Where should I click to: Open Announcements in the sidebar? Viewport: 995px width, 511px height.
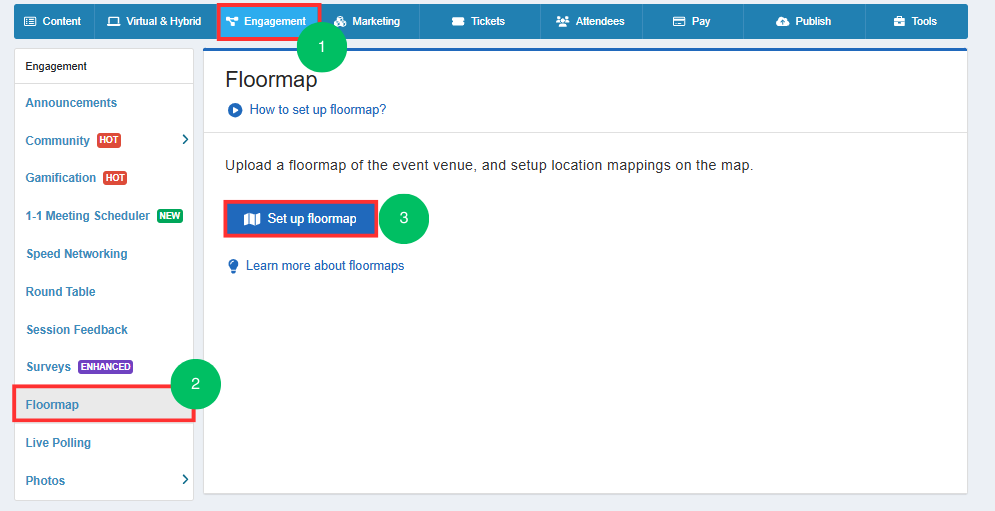pyautogui.click(x=71, y=103)
